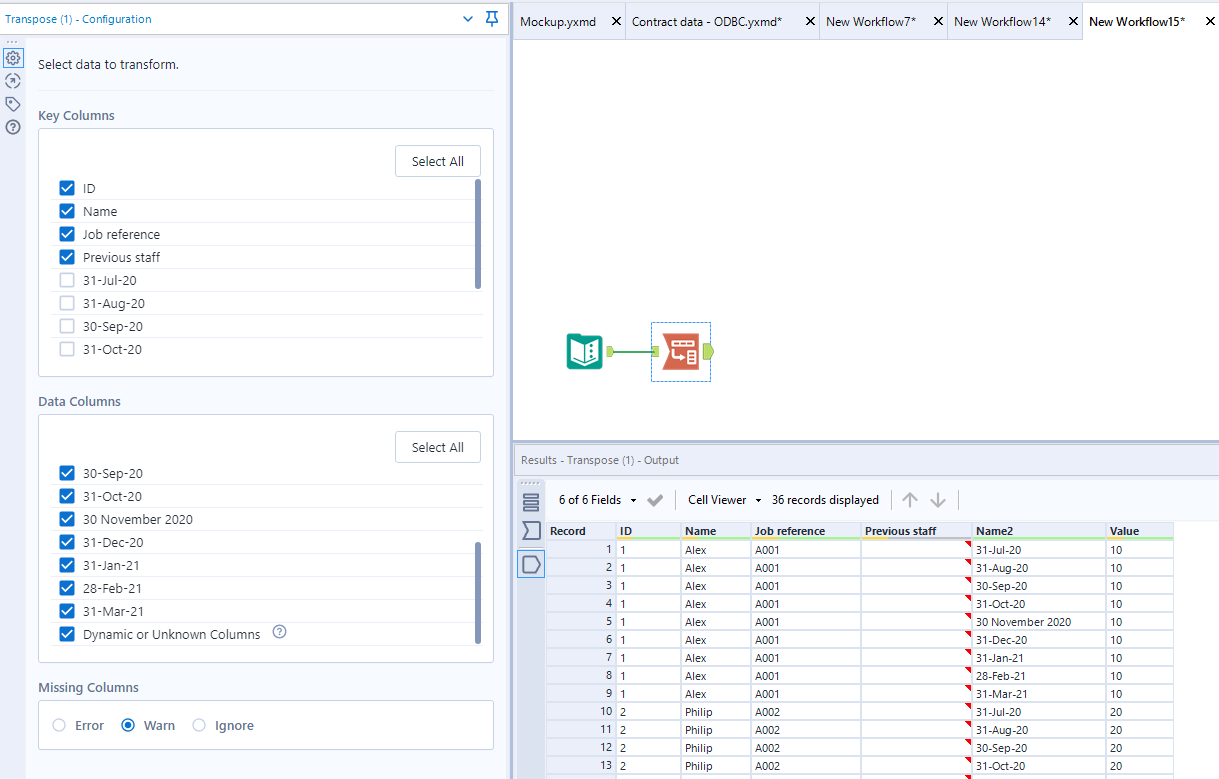
Task: Switch to the New Workflow7 tab
Action: [x=869, y=20]
